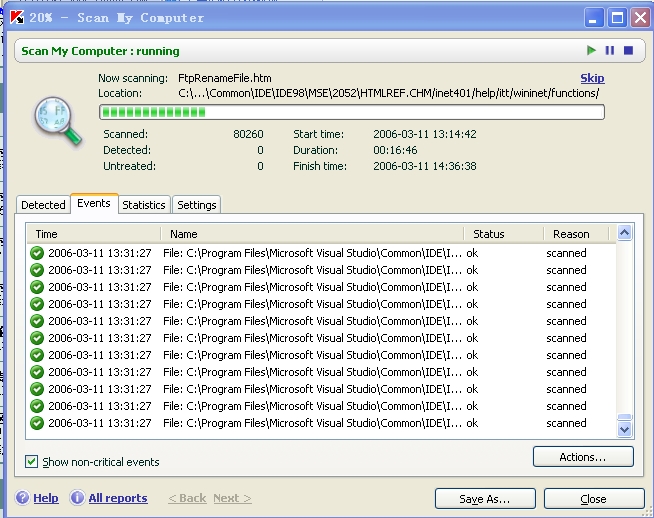
Task: Switch to the Detected tab
Action: pyautogui.click(x=43, y=205)
